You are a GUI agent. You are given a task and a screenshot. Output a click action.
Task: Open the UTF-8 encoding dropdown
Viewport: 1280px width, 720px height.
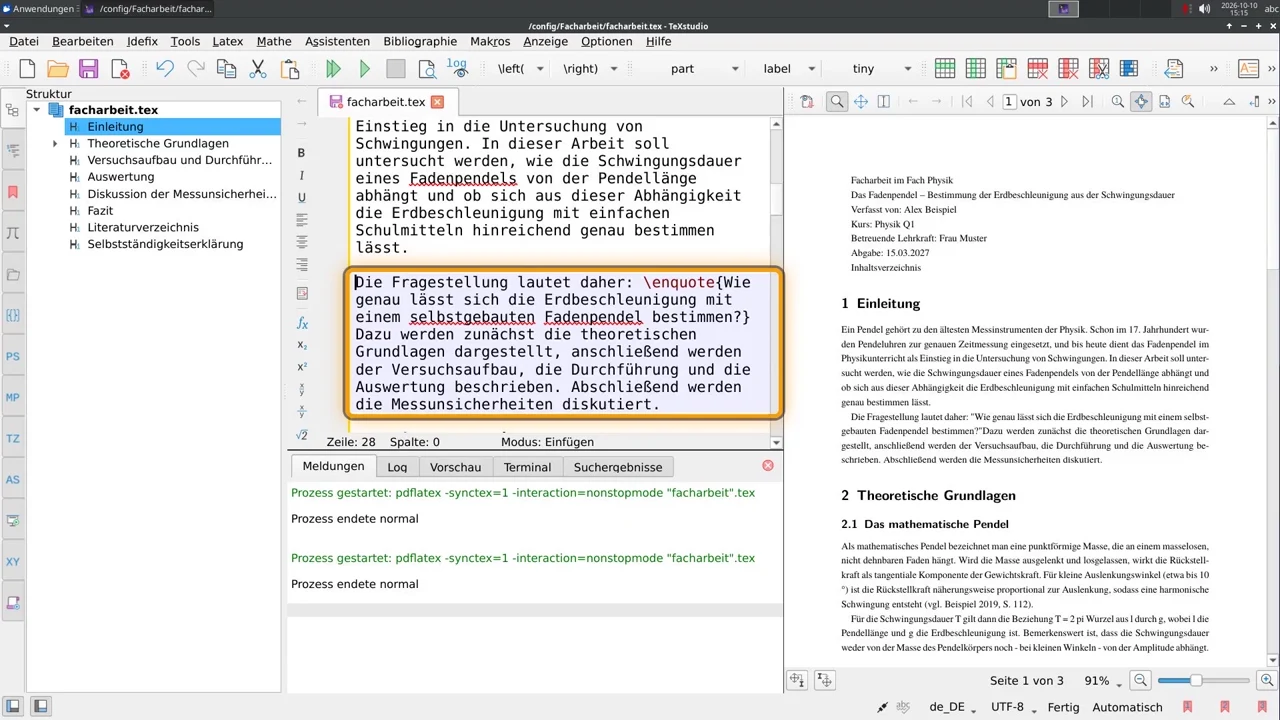(1012, 707)
